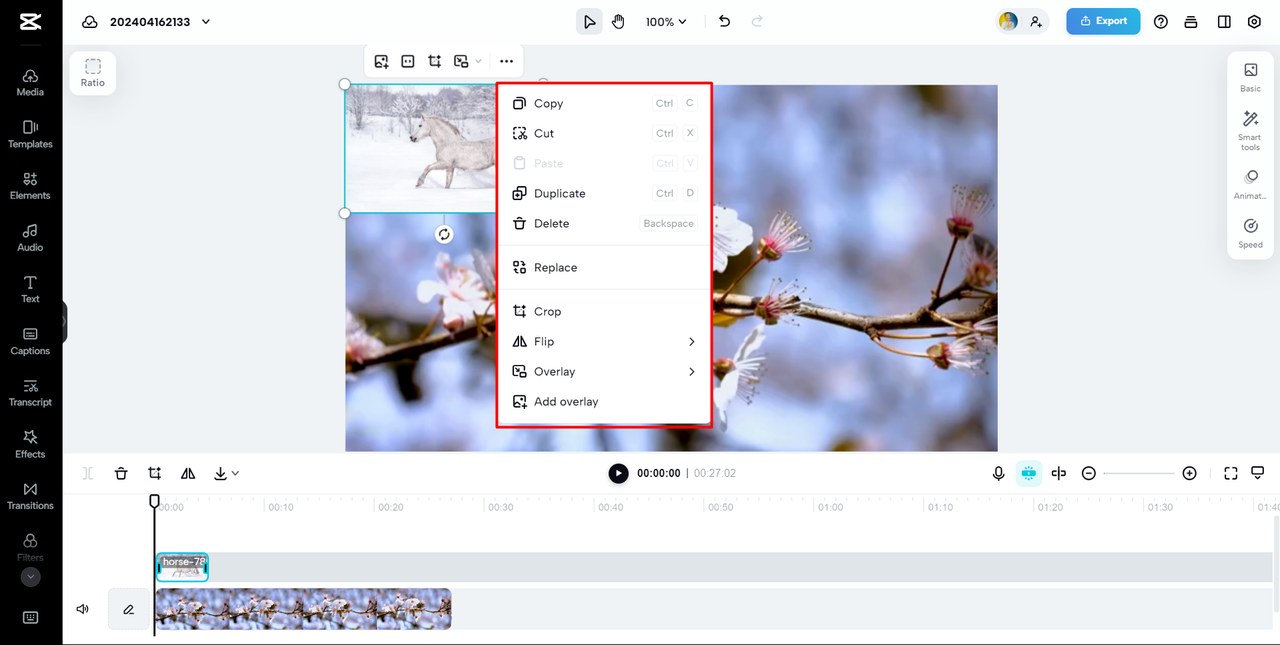
Task: Select the horse clip on the timeline
Action: 181,566
